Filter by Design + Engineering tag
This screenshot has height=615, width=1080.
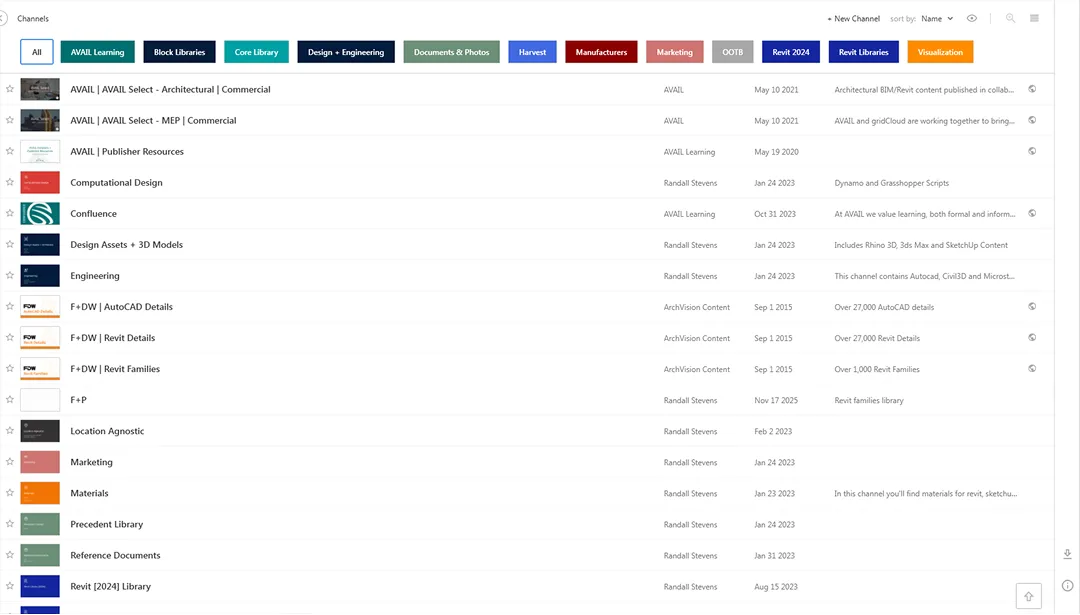coord(346,52)
